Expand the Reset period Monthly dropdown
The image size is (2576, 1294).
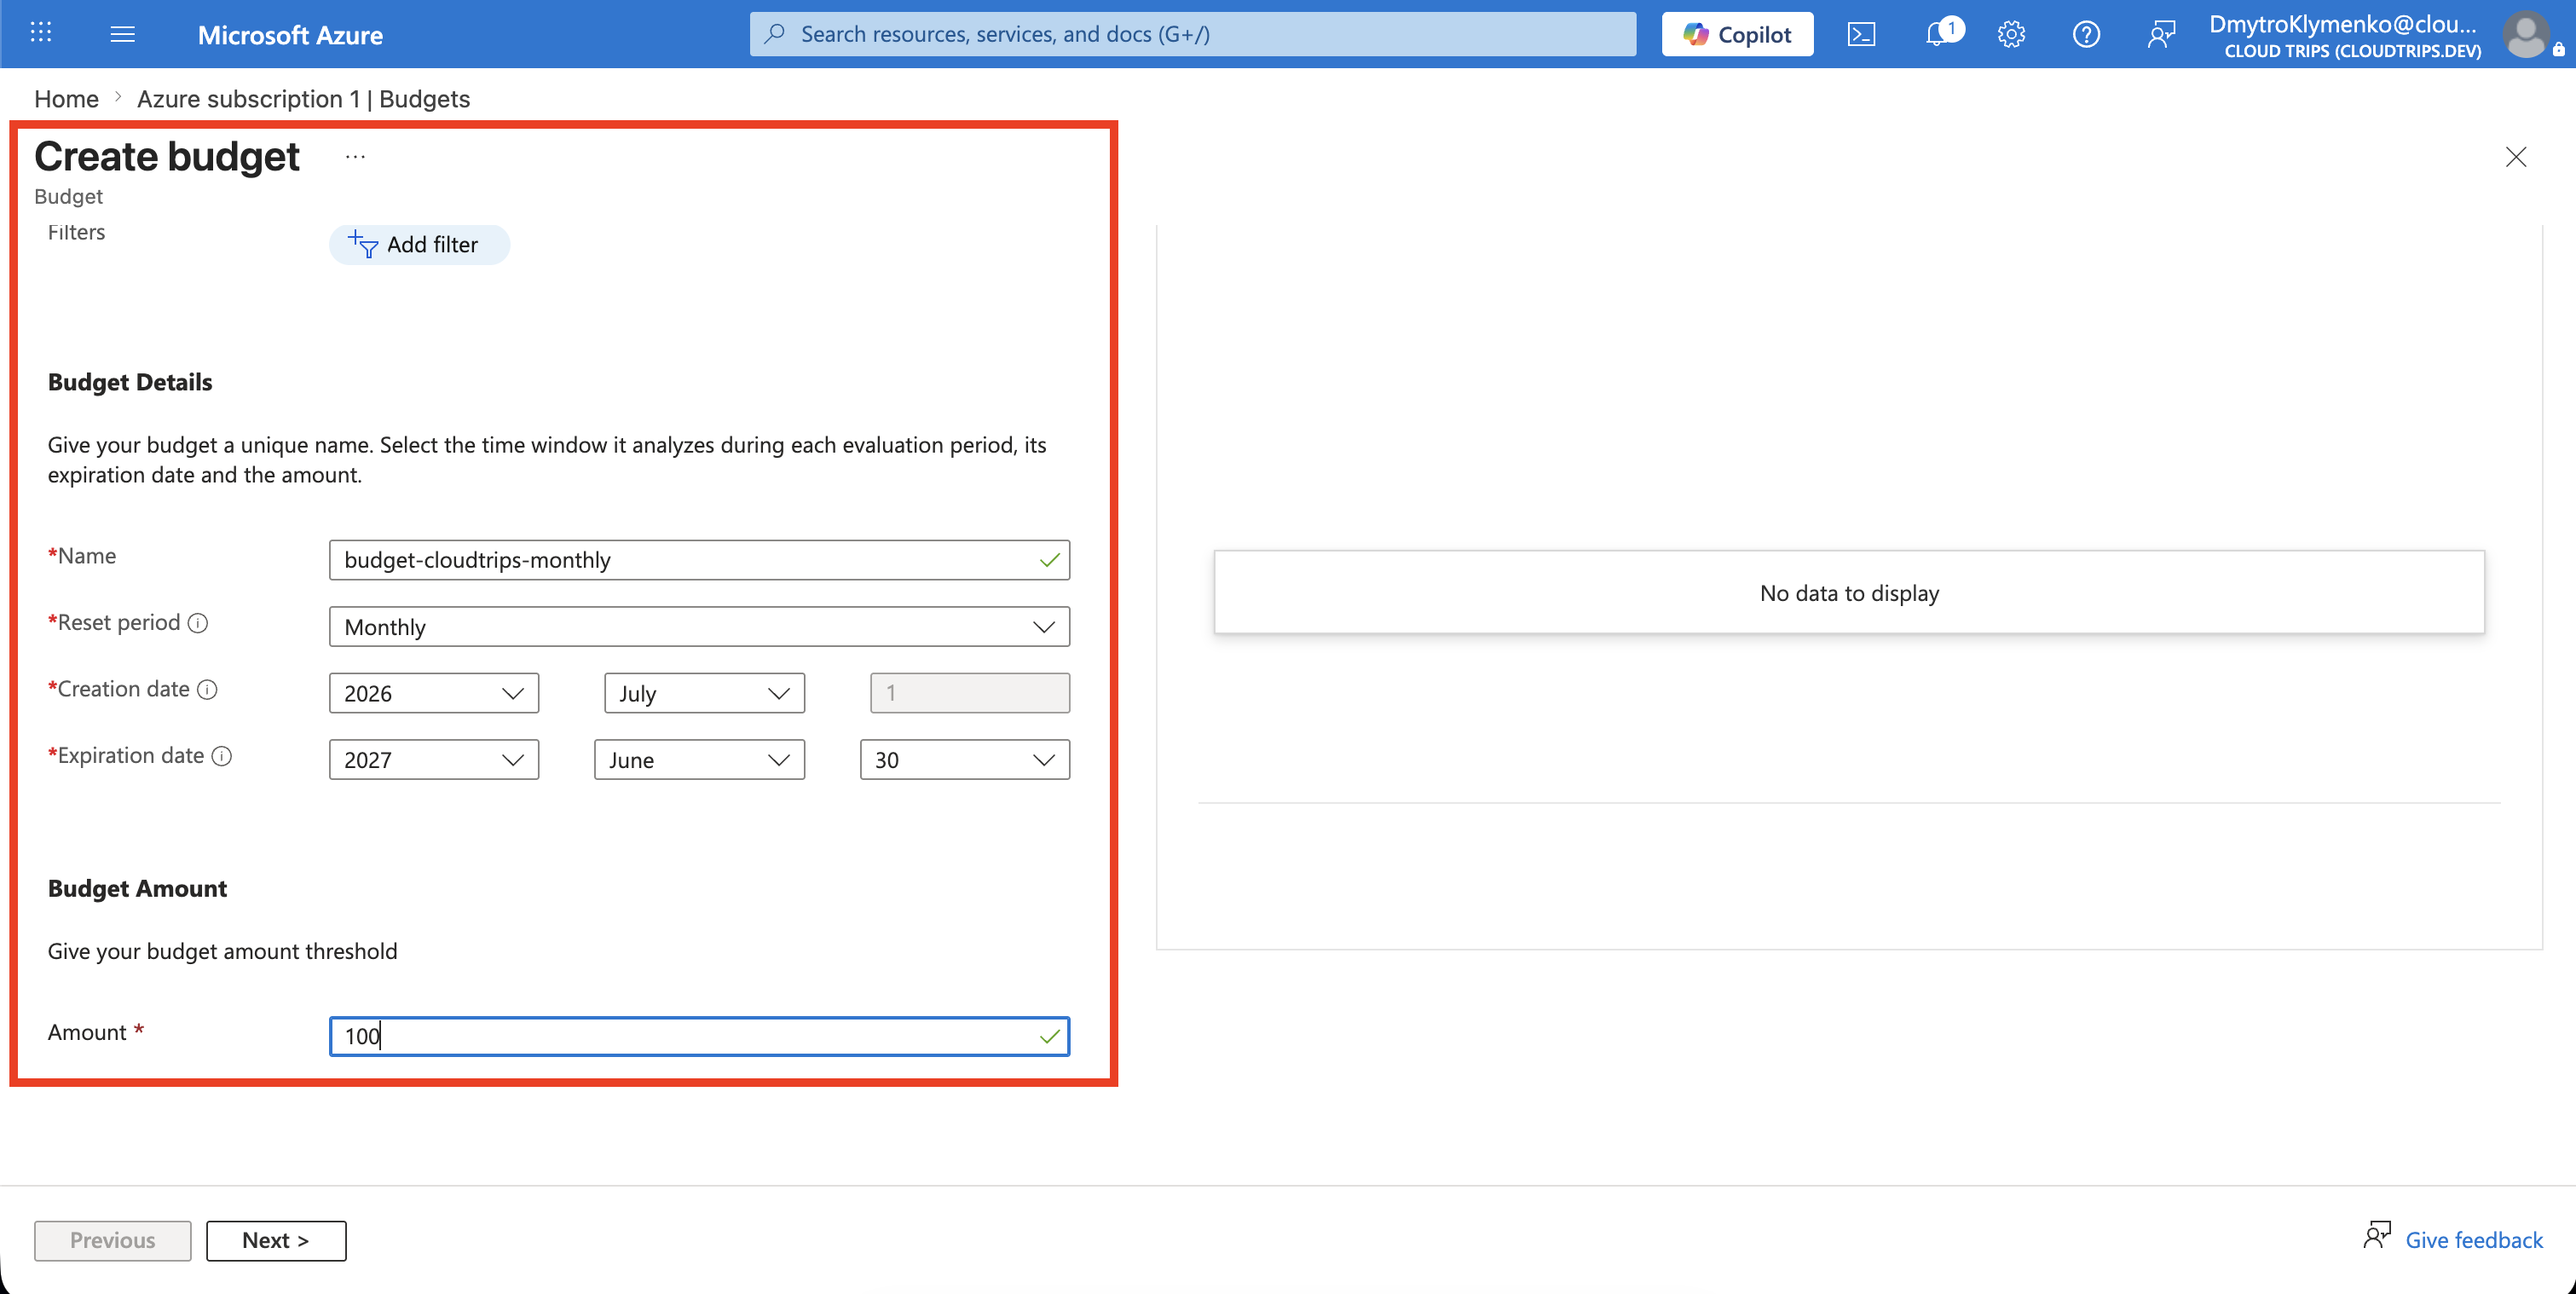tap(699, 627)
